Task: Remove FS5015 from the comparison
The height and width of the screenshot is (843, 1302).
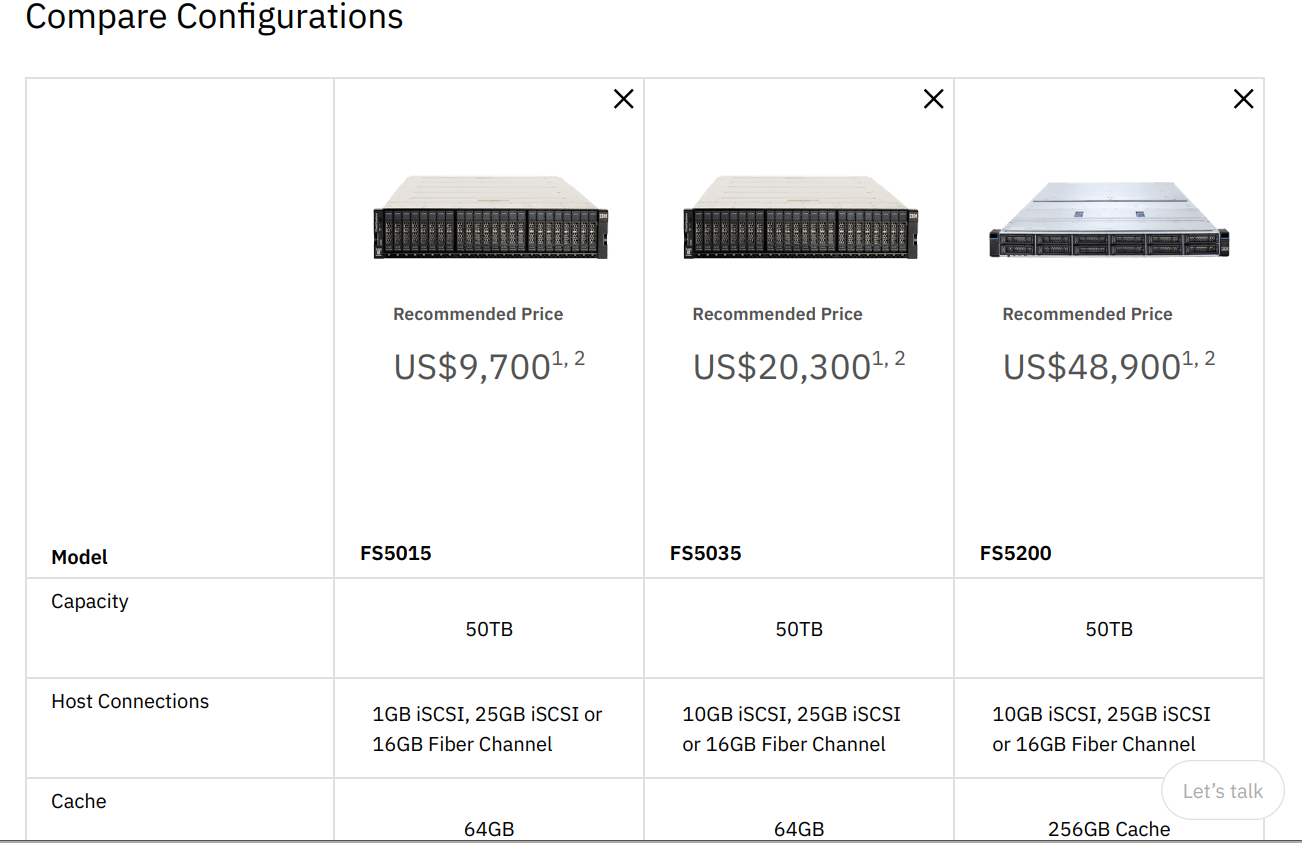Action: coord(623,99)
